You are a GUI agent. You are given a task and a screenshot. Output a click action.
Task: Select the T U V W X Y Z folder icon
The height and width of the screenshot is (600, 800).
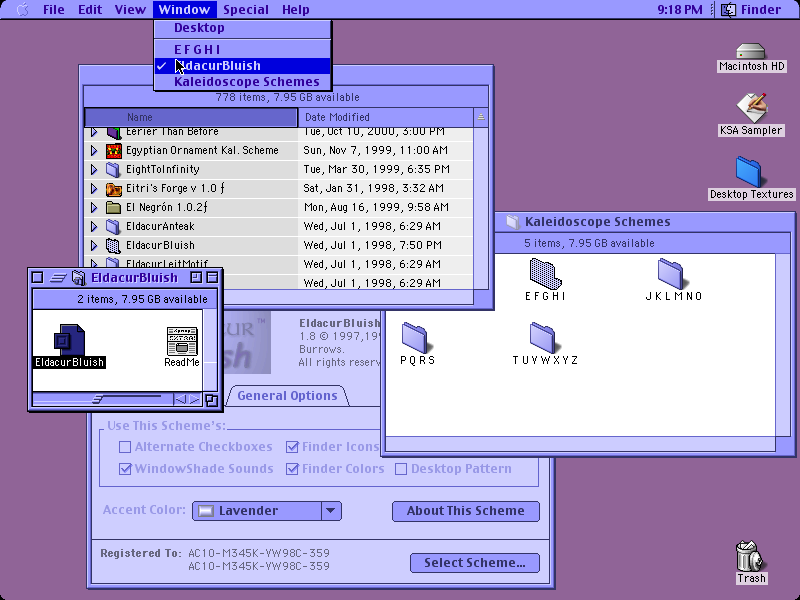tap(543, 337)
